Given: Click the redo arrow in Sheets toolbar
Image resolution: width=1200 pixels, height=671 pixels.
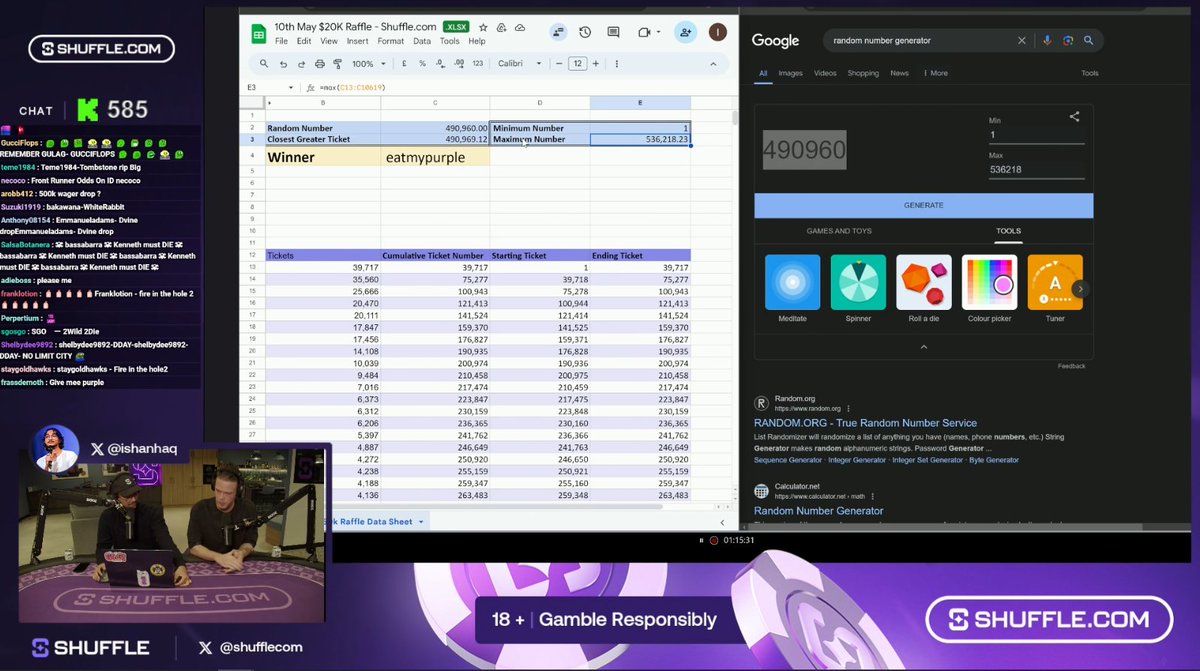Looking at the screenshot, I should (300, 64).
